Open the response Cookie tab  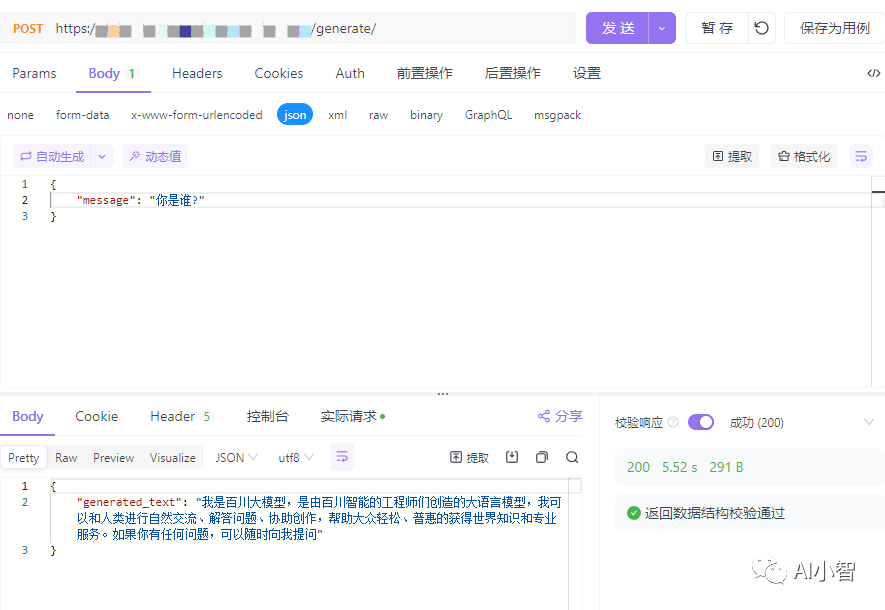[x=97, y=416]
